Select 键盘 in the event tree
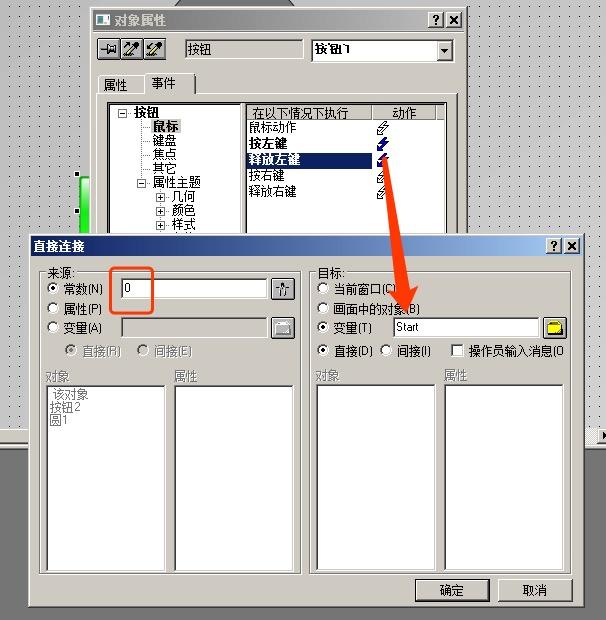The height and width of the screenshot is (620, 606). 164,140
